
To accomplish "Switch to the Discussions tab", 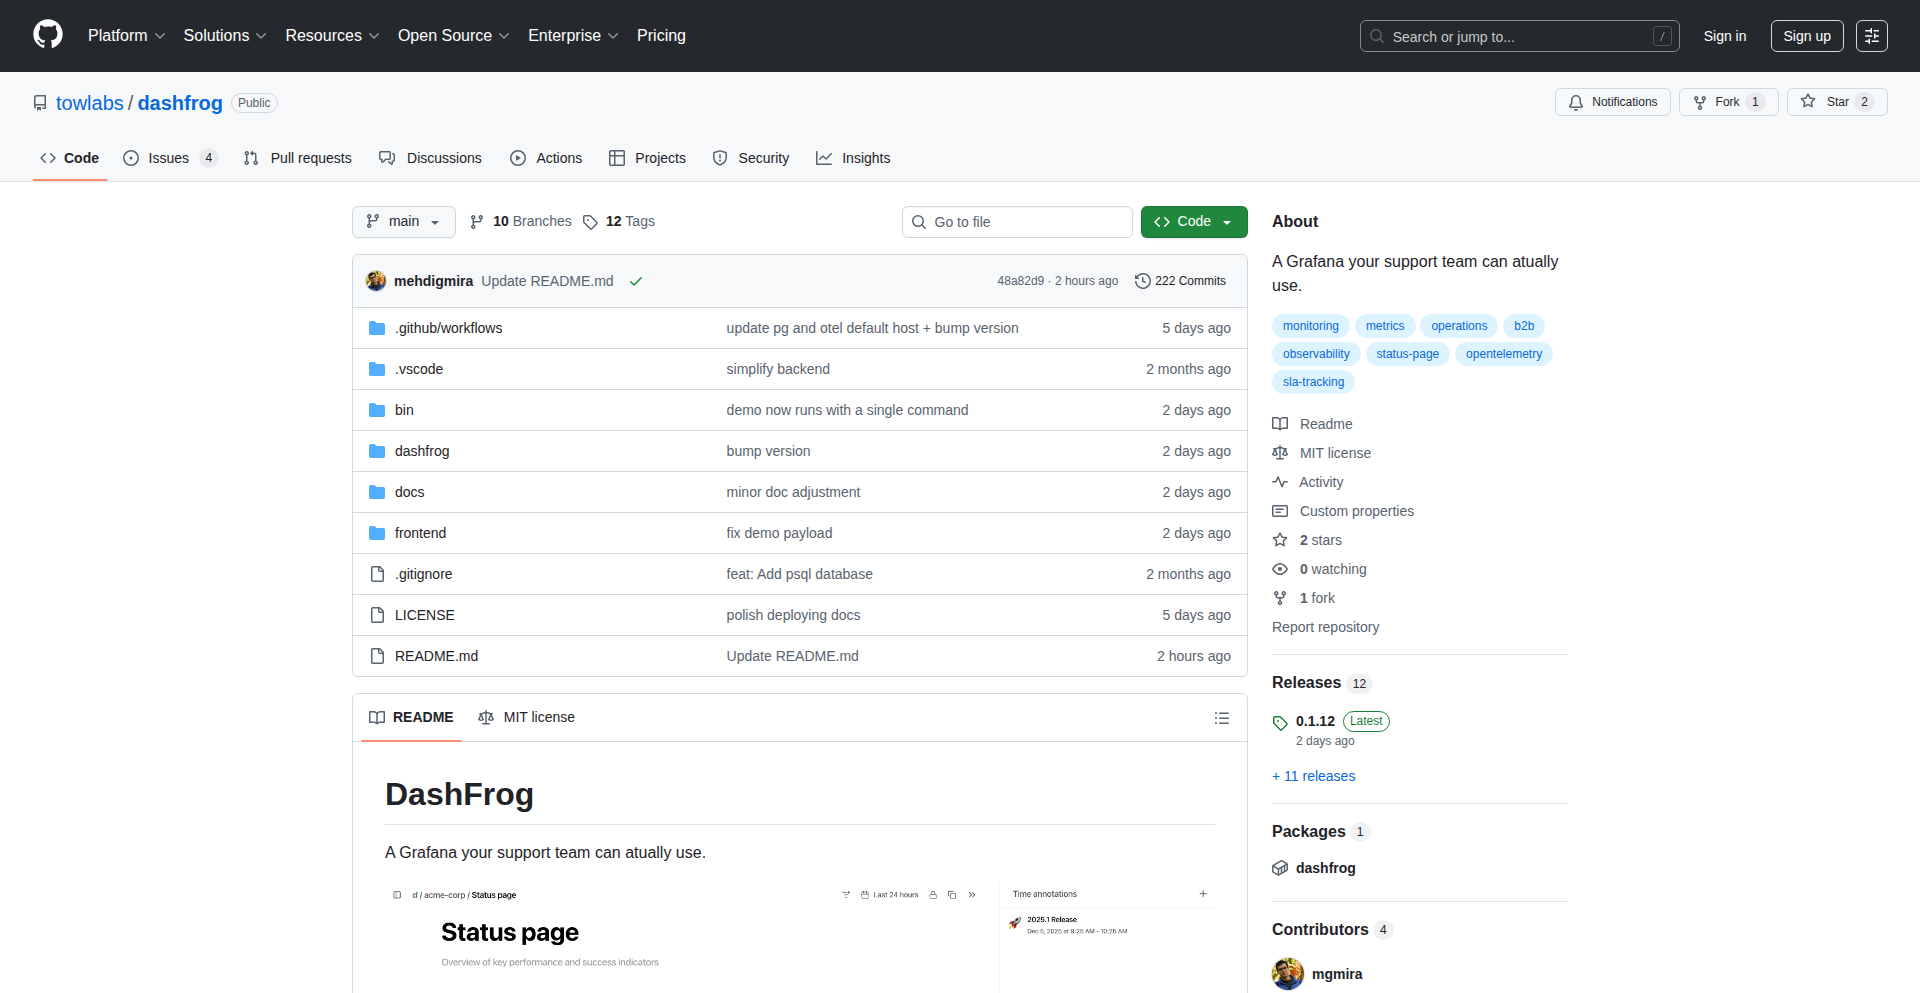I will (x=430, y=158).
